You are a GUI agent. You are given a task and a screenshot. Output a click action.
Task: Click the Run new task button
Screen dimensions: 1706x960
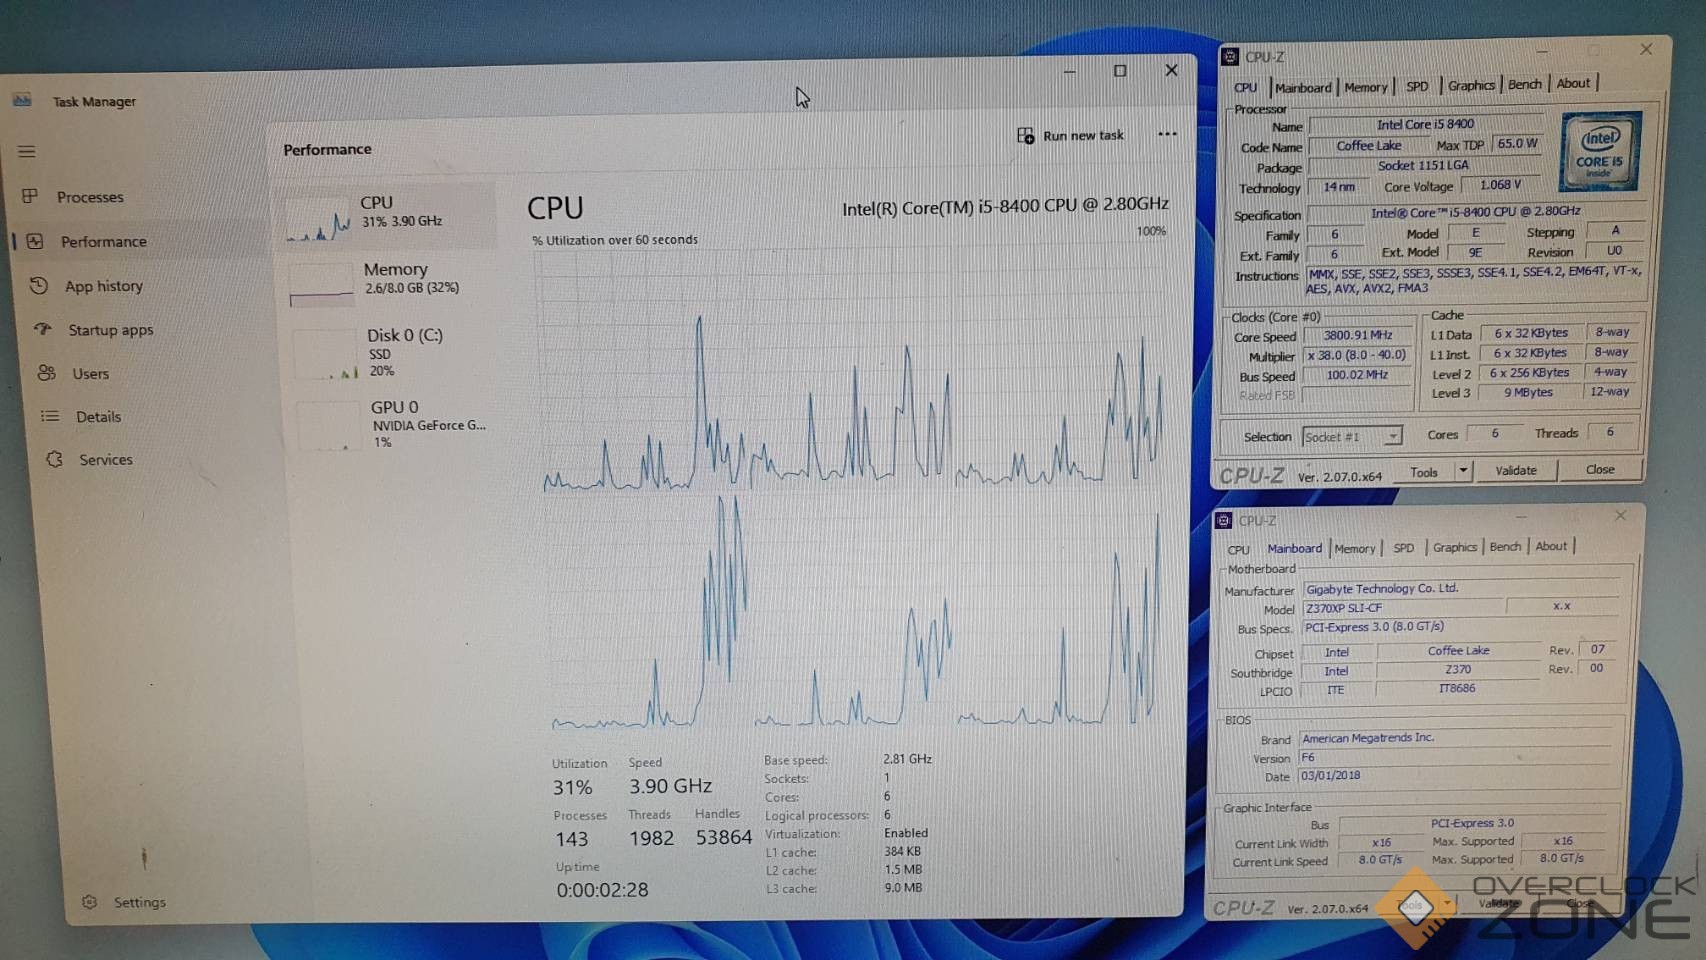(x=1070, y=135)
